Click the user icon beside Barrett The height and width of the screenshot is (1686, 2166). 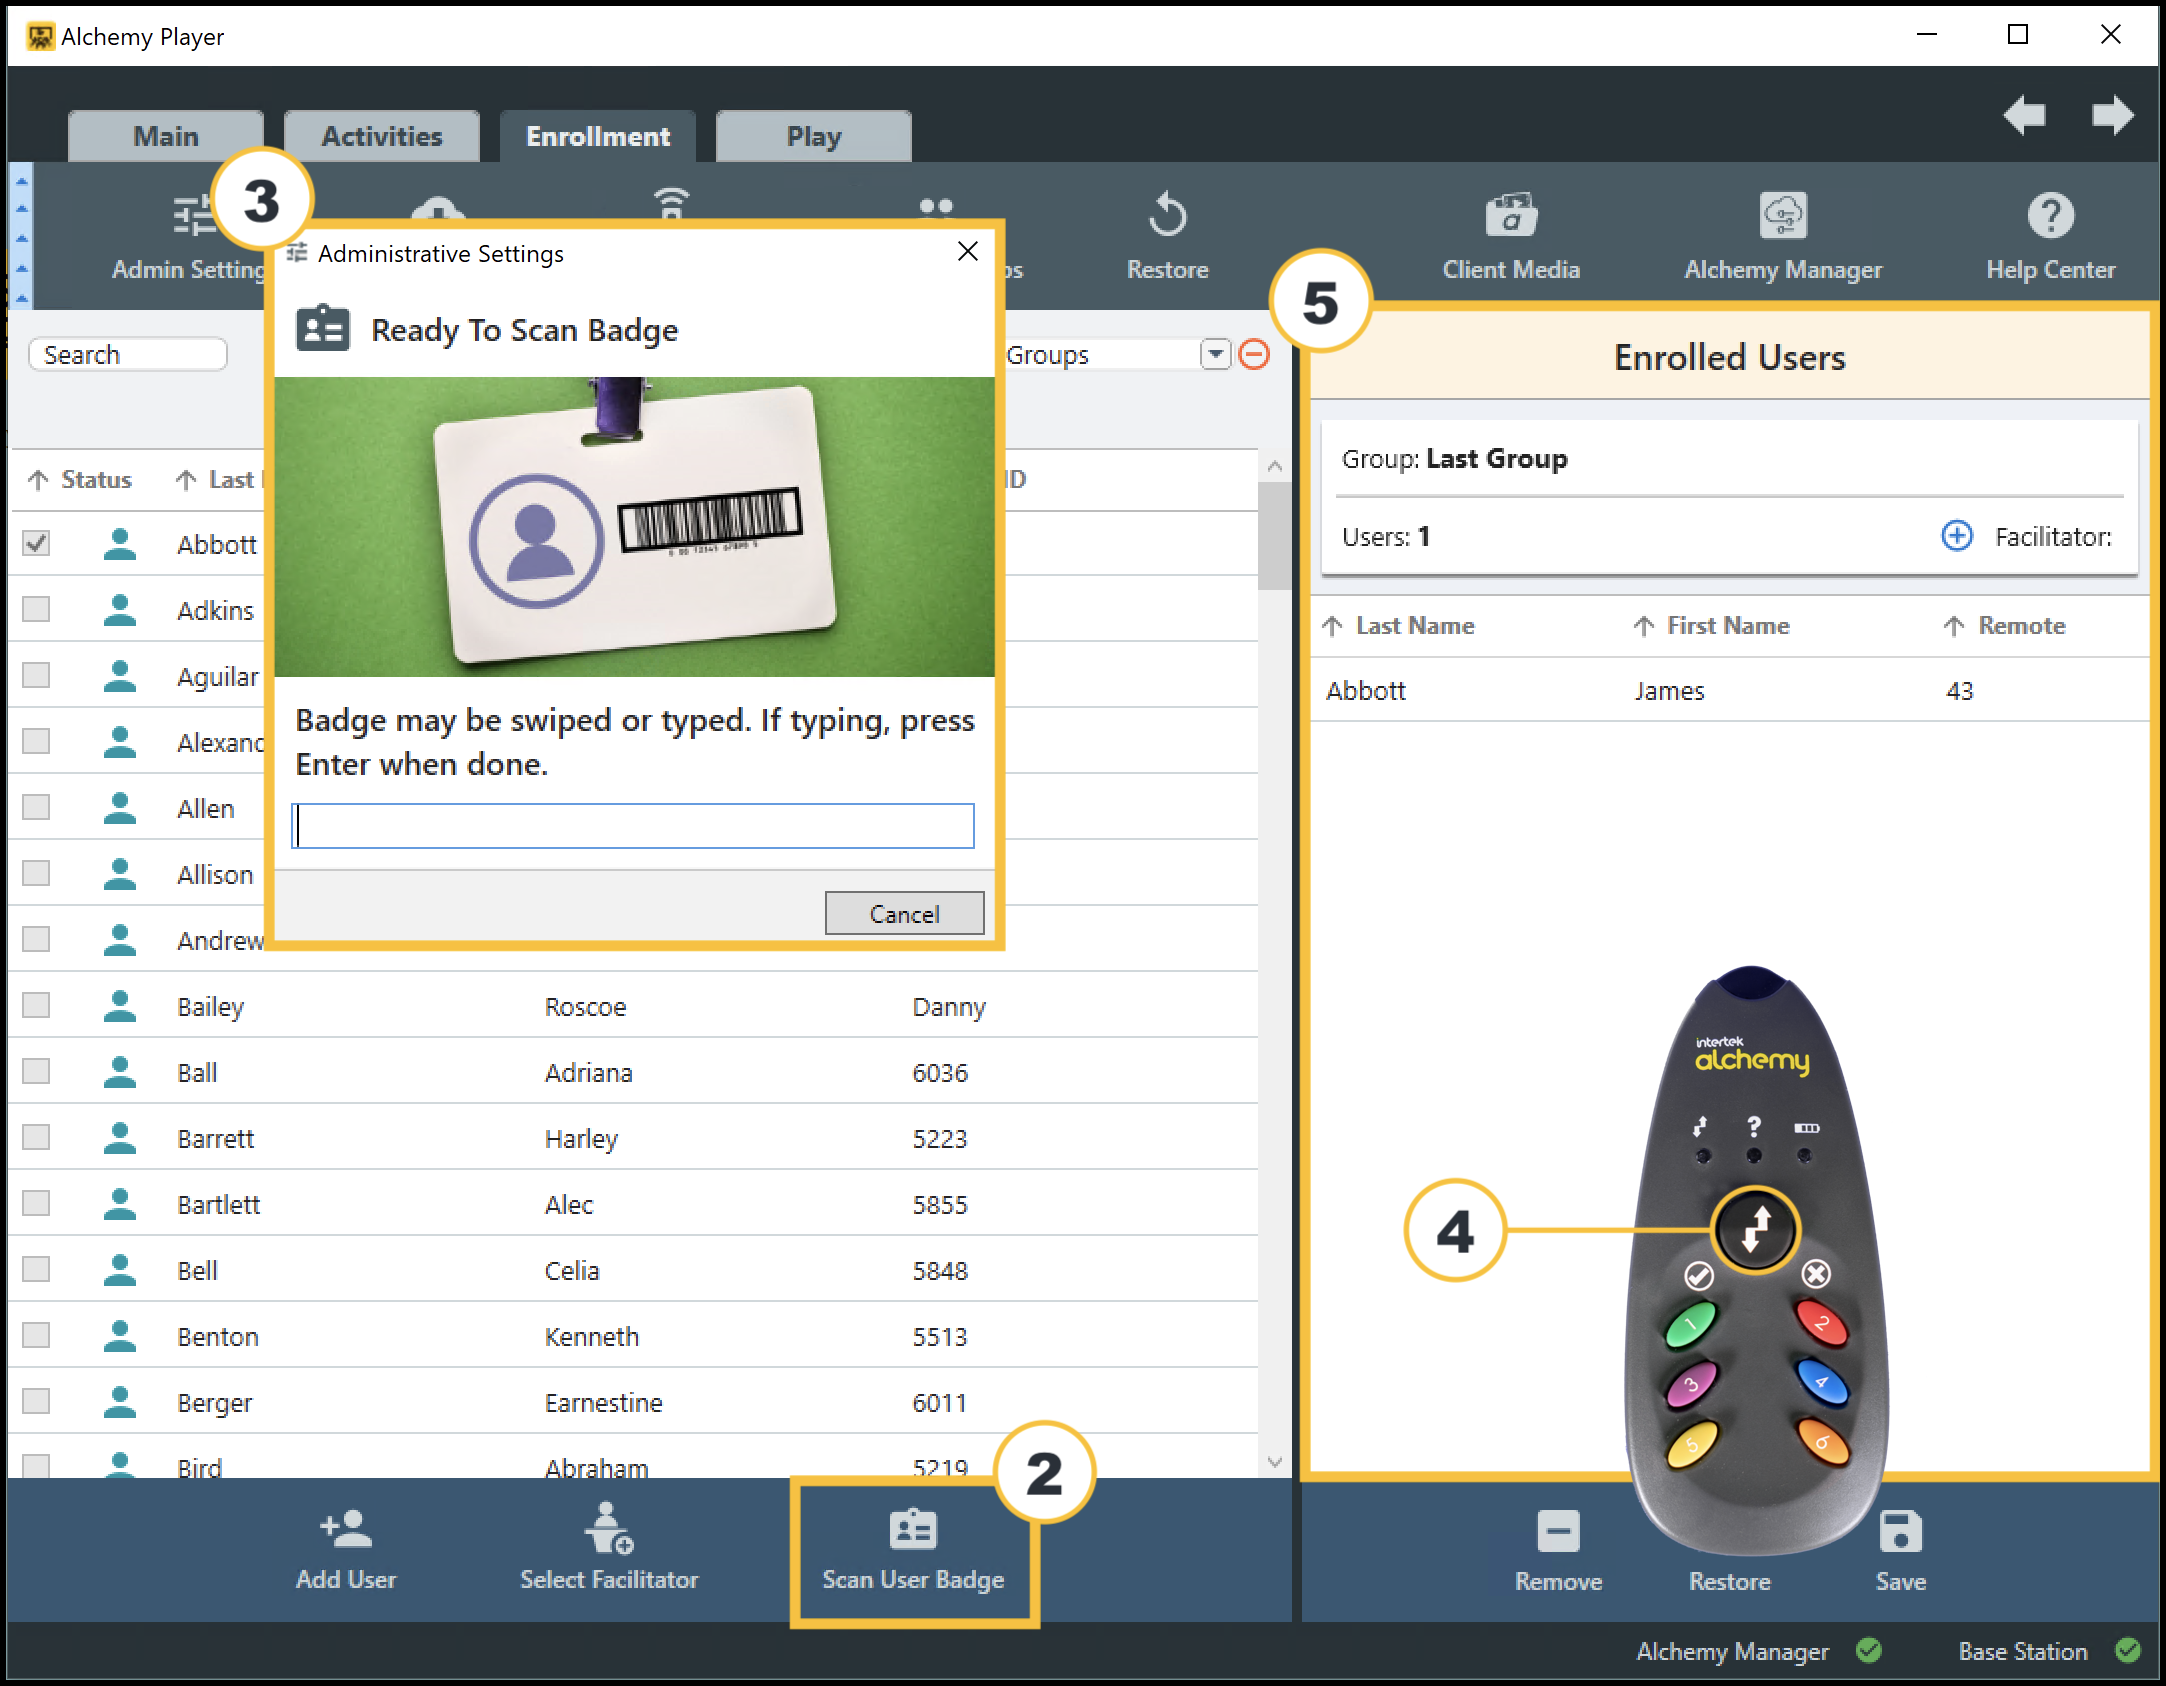[x=120, y=1137]
